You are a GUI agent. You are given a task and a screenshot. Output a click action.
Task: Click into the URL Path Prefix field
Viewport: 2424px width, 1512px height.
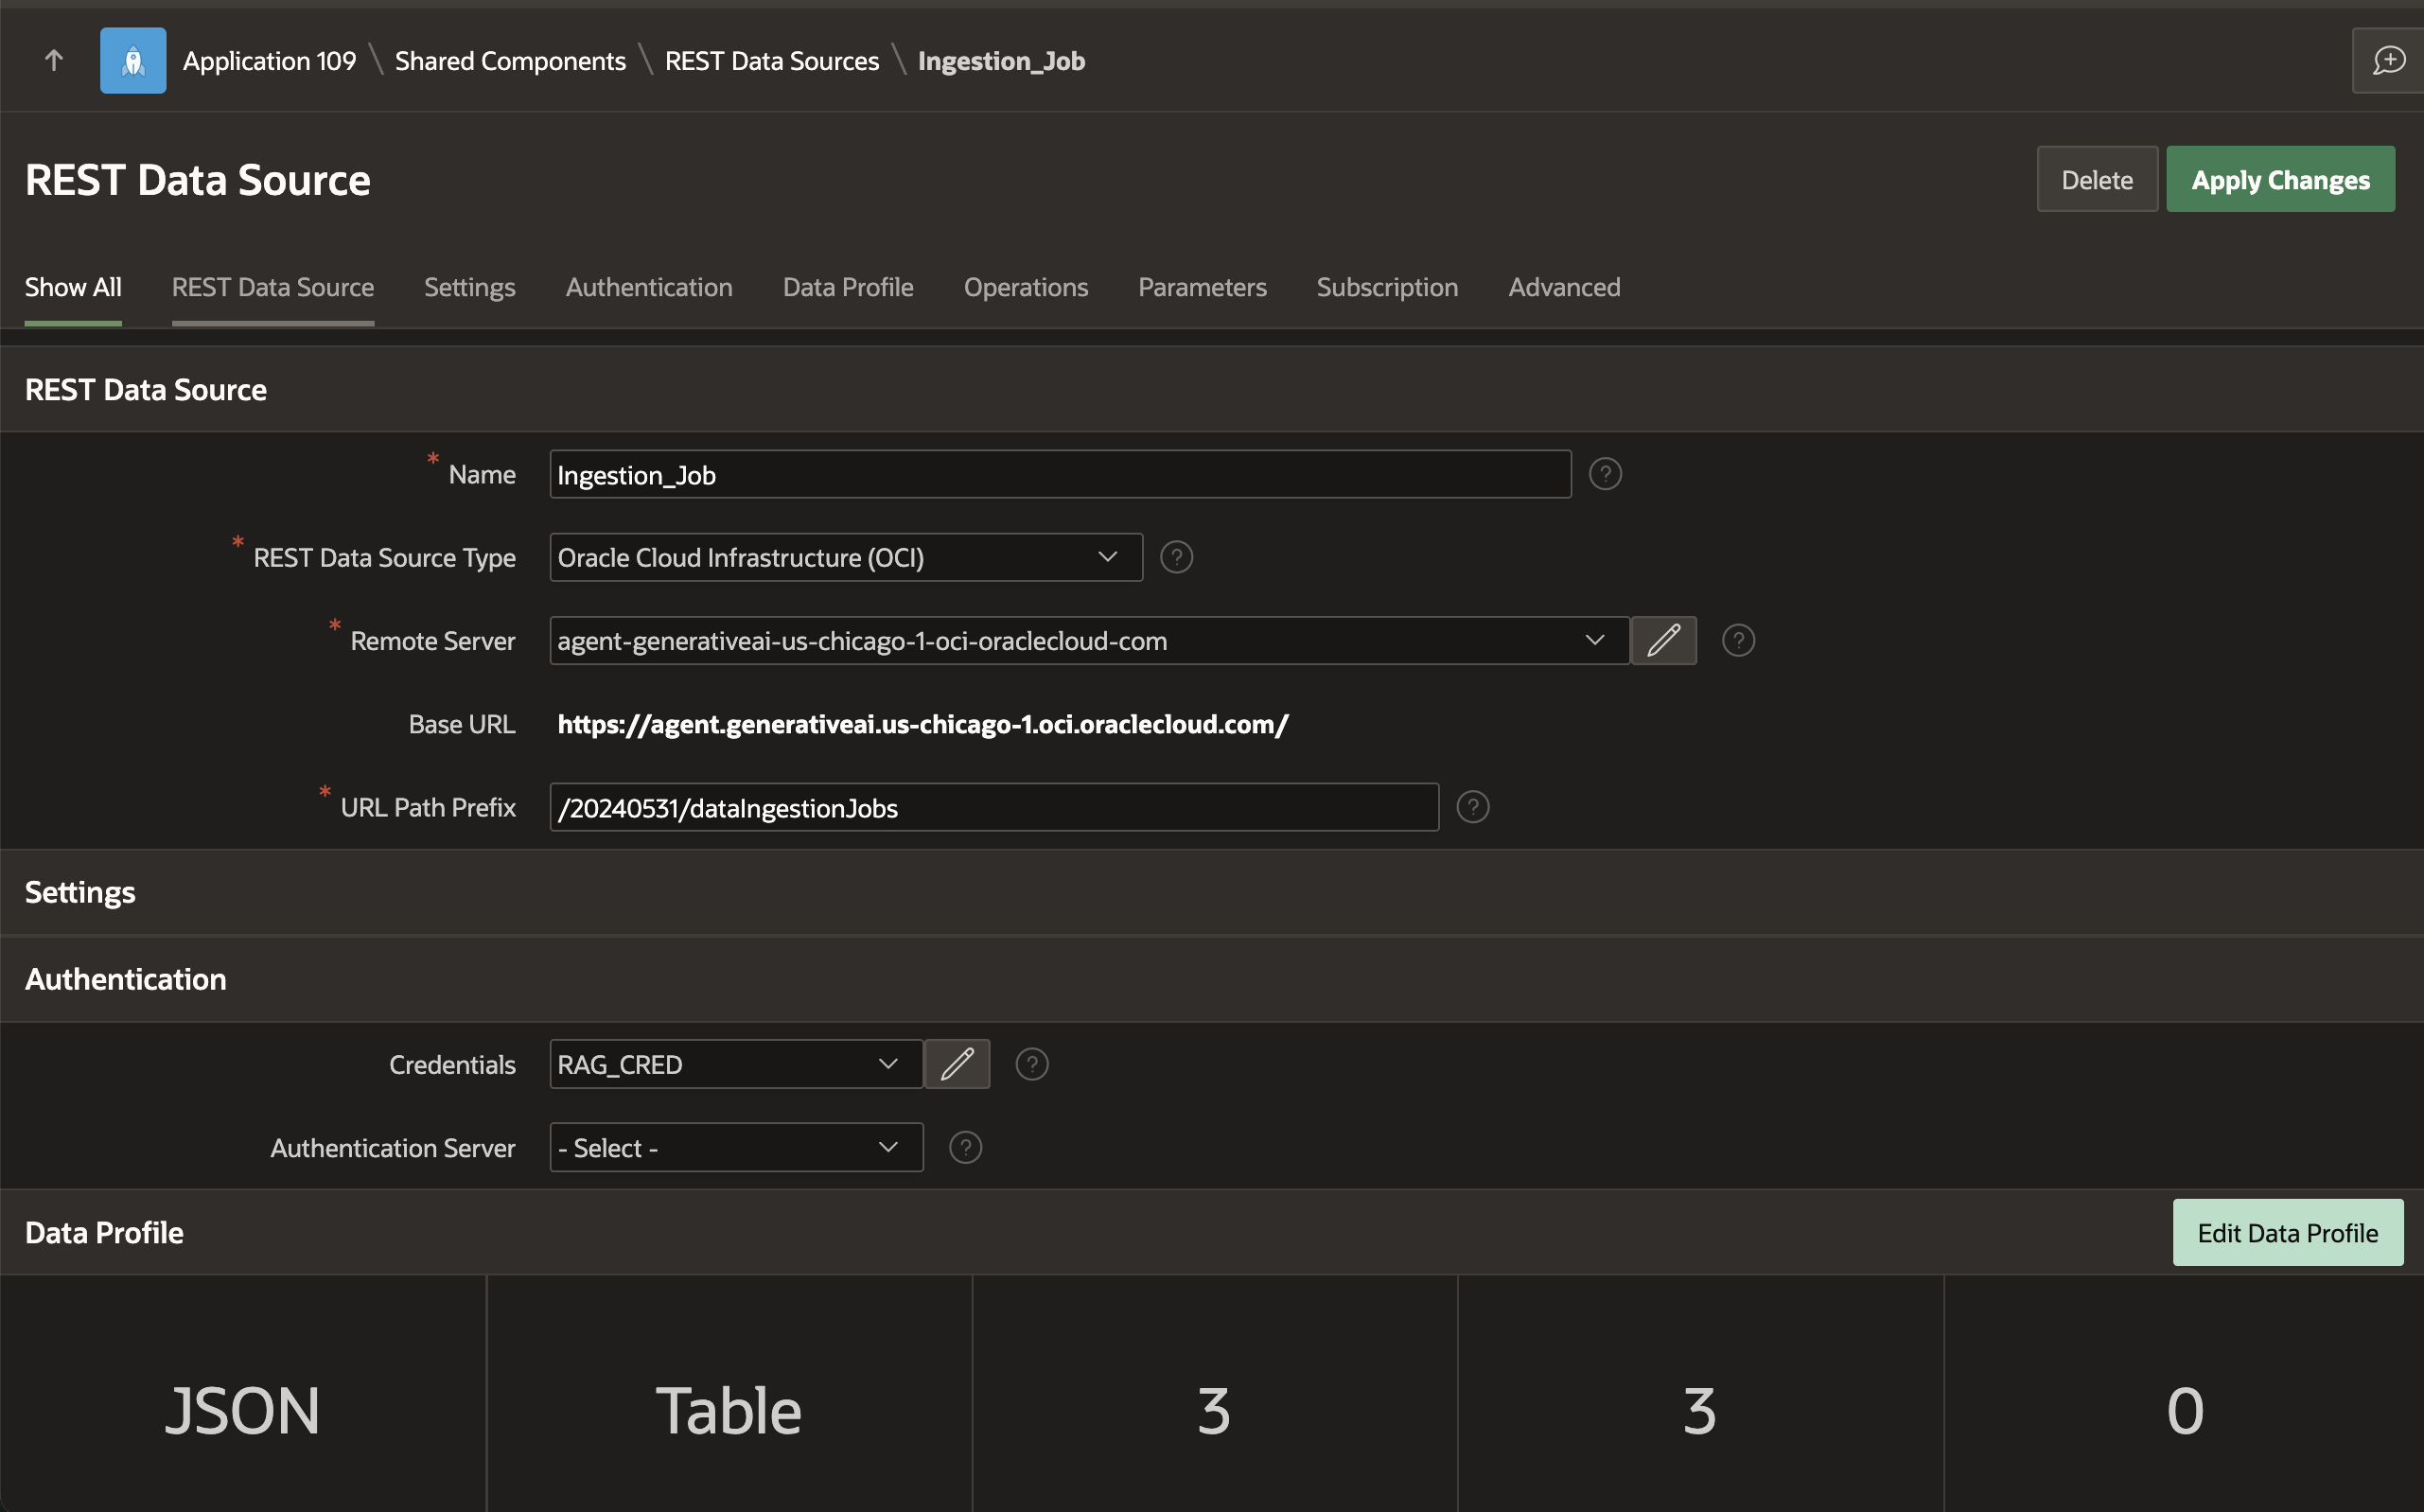click(x=993, y=807)
